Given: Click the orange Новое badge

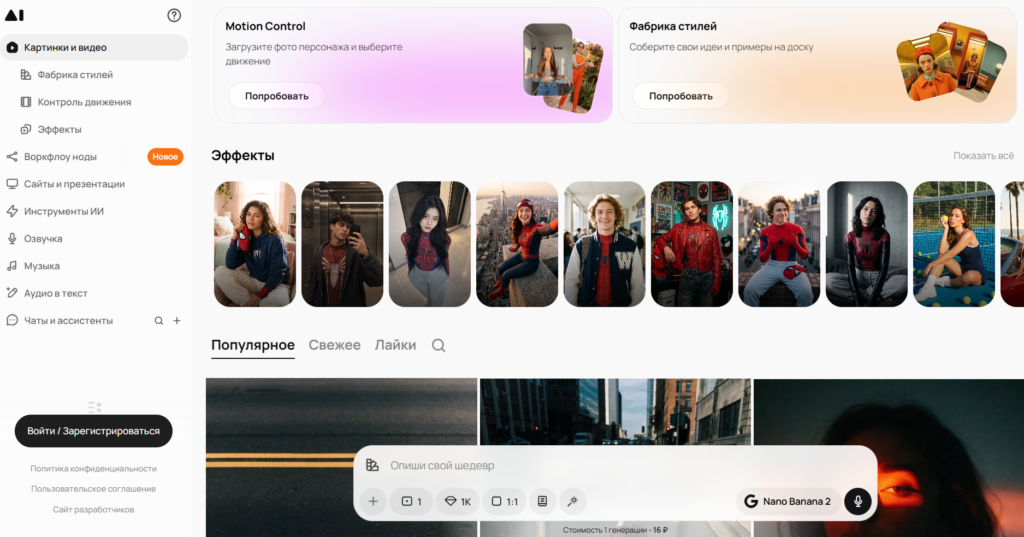Looking at the screenshot, I should pyautogui.click(x=165, y=157).
